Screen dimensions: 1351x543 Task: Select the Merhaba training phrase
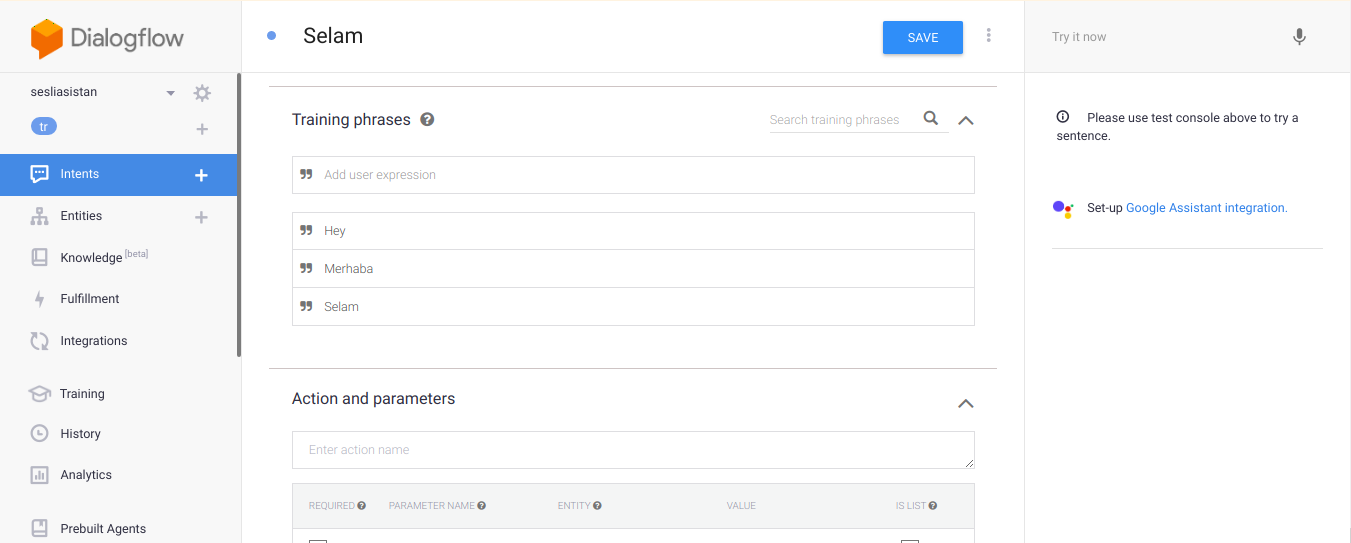point(348,269)
